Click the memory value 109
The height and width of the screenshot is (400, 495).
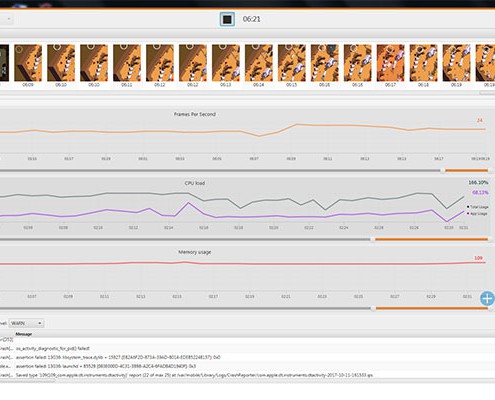478,258
